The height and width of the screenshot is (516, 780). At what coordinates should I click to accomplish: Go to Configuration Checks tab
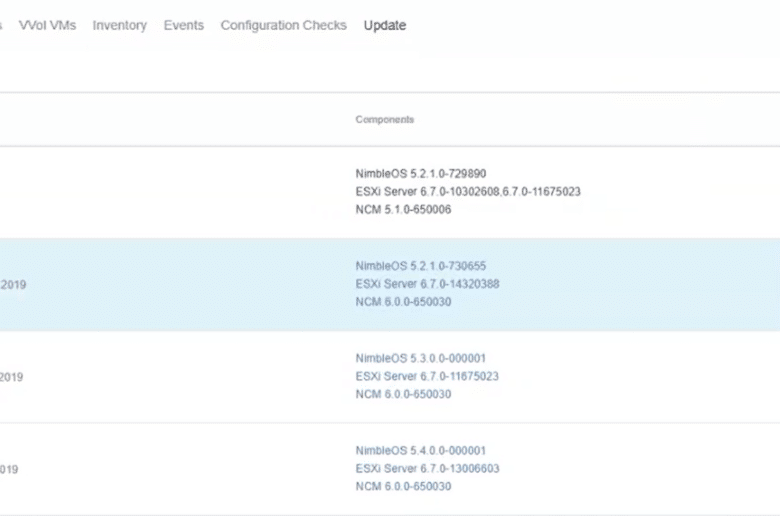pyautogui.click(x=284, y=25)
